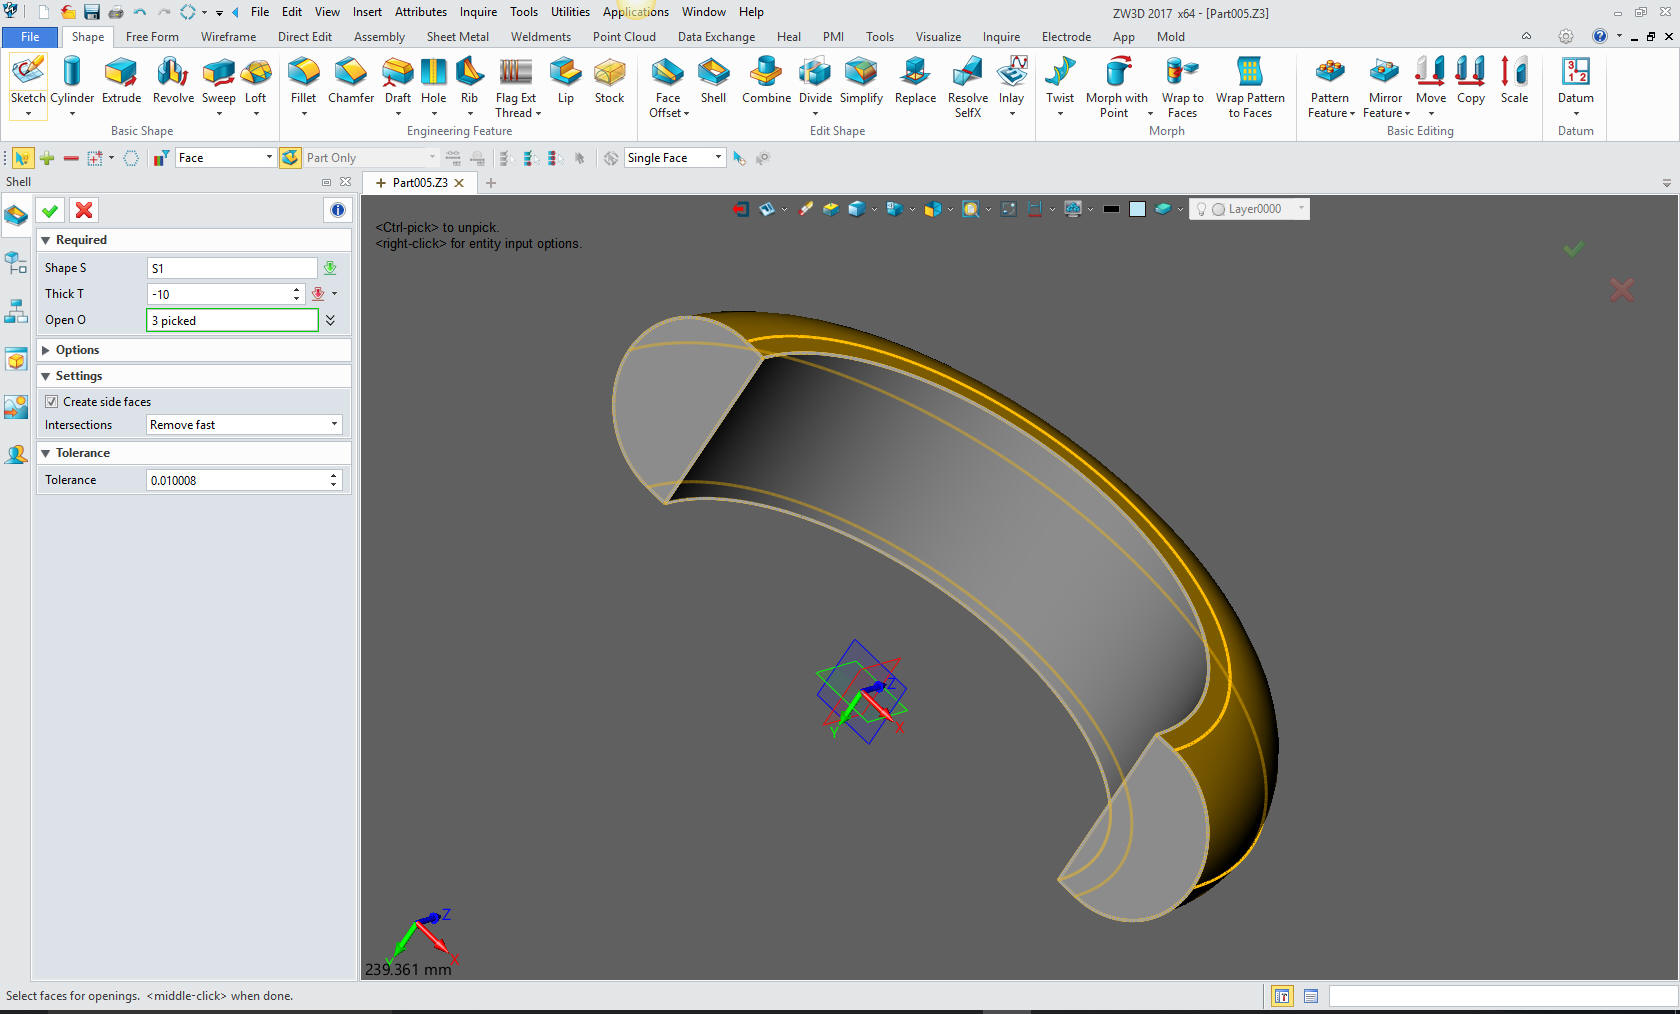Click the black color swatch in view toolbar
Screen dimensions: 1680x1014
coord(1111,209)
